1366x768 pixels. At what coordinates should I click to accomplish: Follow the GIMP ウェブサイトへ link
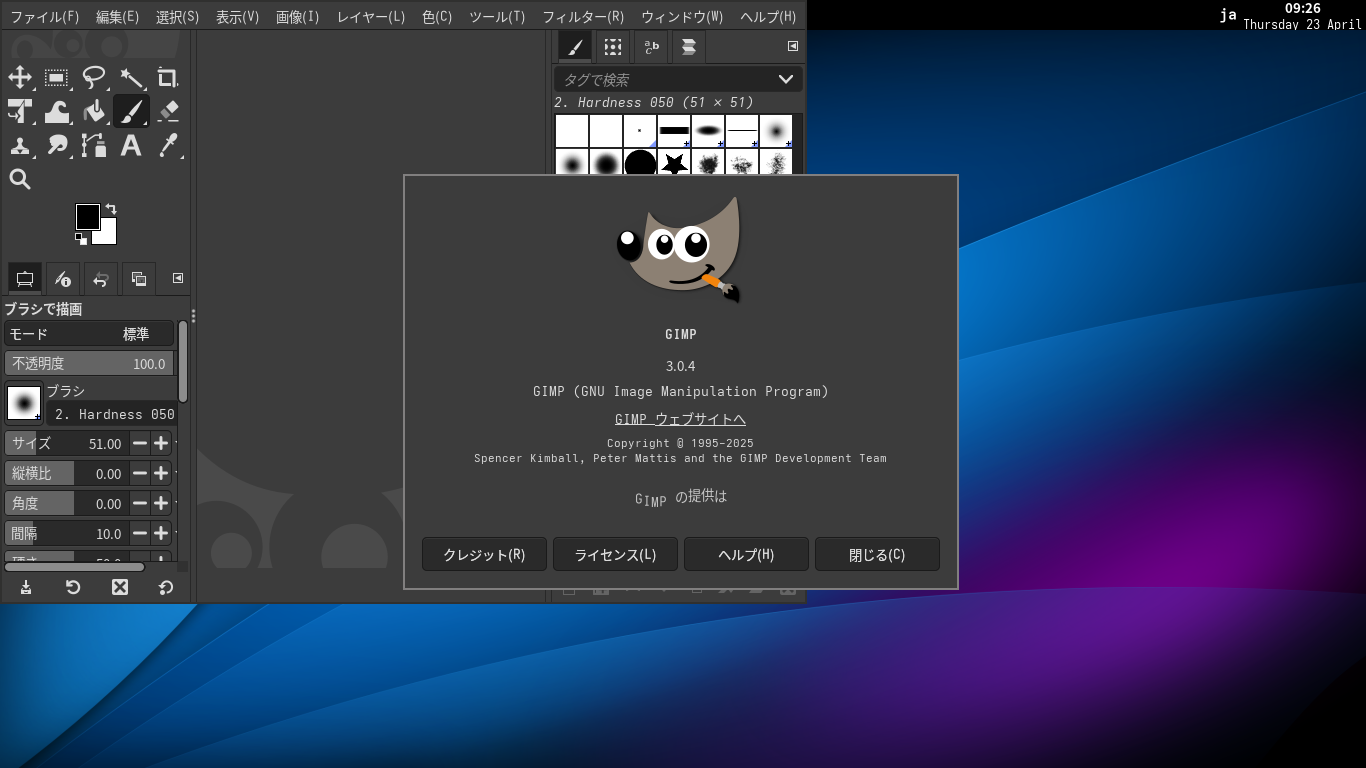(x=680, y=419)
